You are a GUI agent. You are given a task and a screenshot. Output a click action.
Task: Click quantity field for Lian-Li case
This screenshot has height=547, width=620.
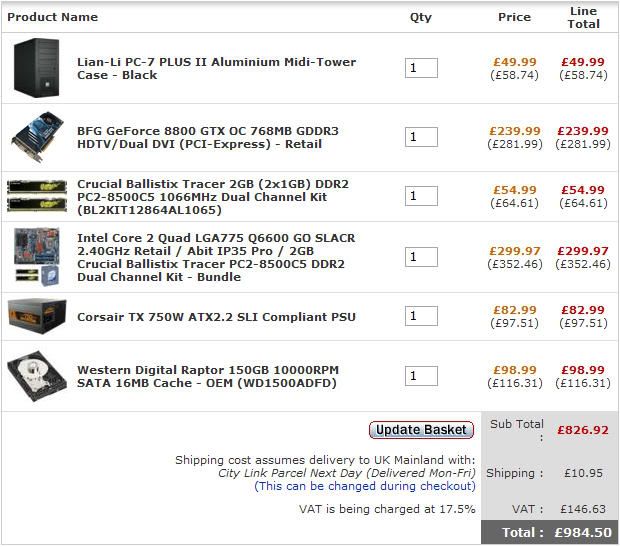[421, 68]
